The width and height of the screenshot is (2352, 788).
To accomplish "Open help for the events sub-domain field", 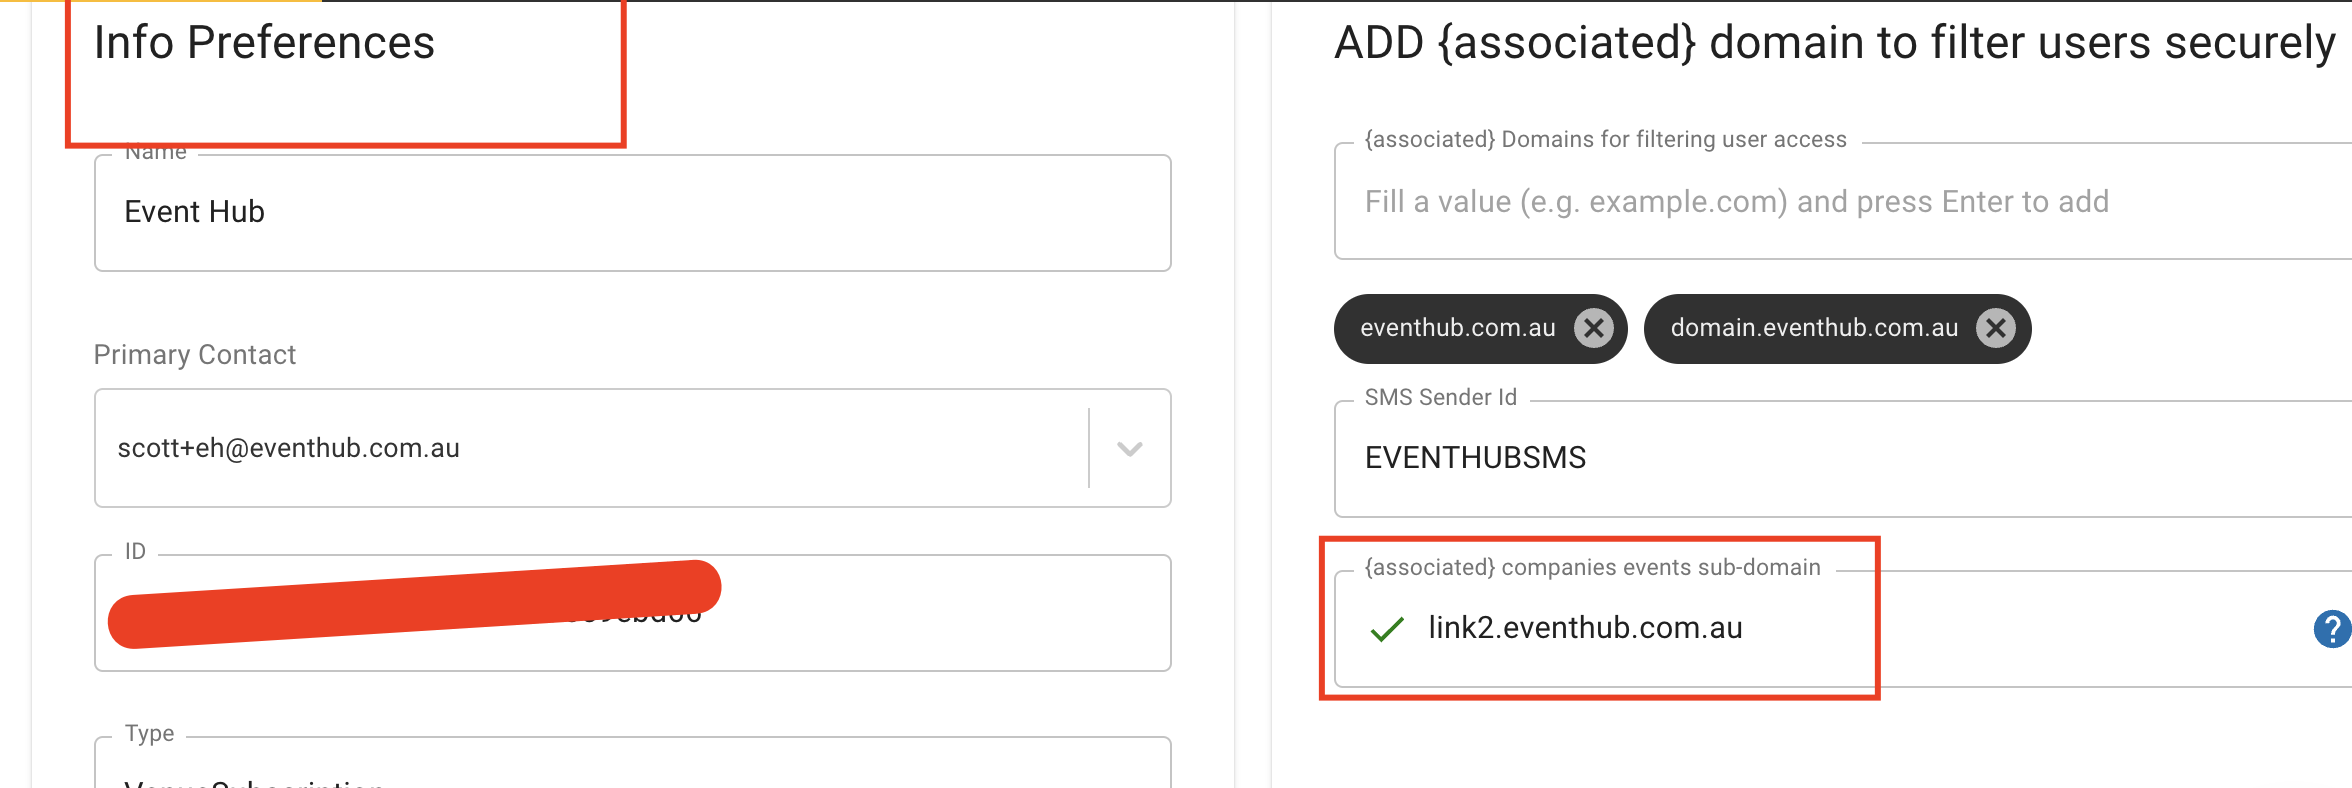I will [2332, 629].
